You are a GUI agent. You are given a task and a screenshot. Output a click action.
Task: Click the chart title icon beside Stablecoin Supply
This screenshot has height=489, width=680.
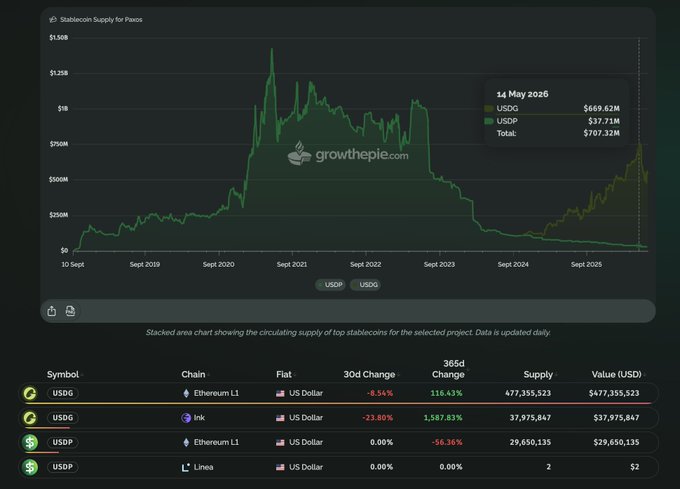tap(53, 20)
